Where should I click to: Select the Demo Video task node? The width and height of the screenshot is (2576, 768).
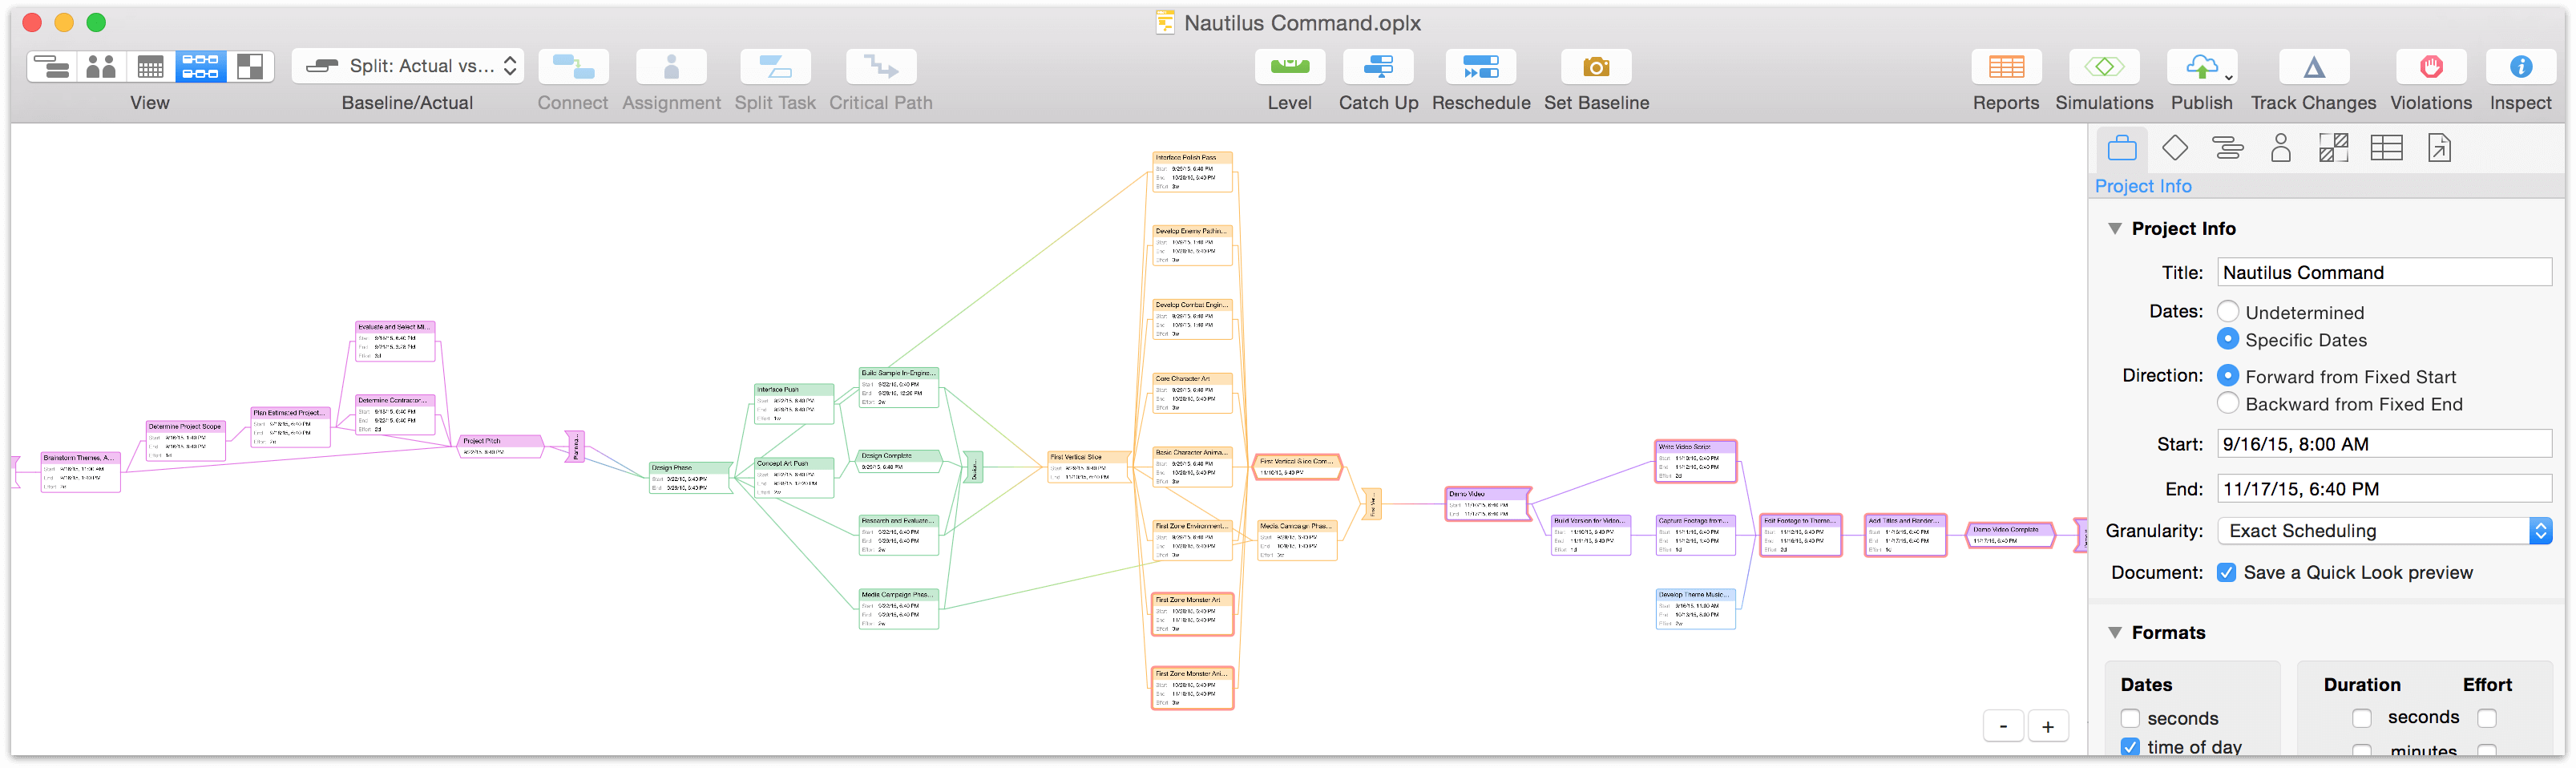1488,504
